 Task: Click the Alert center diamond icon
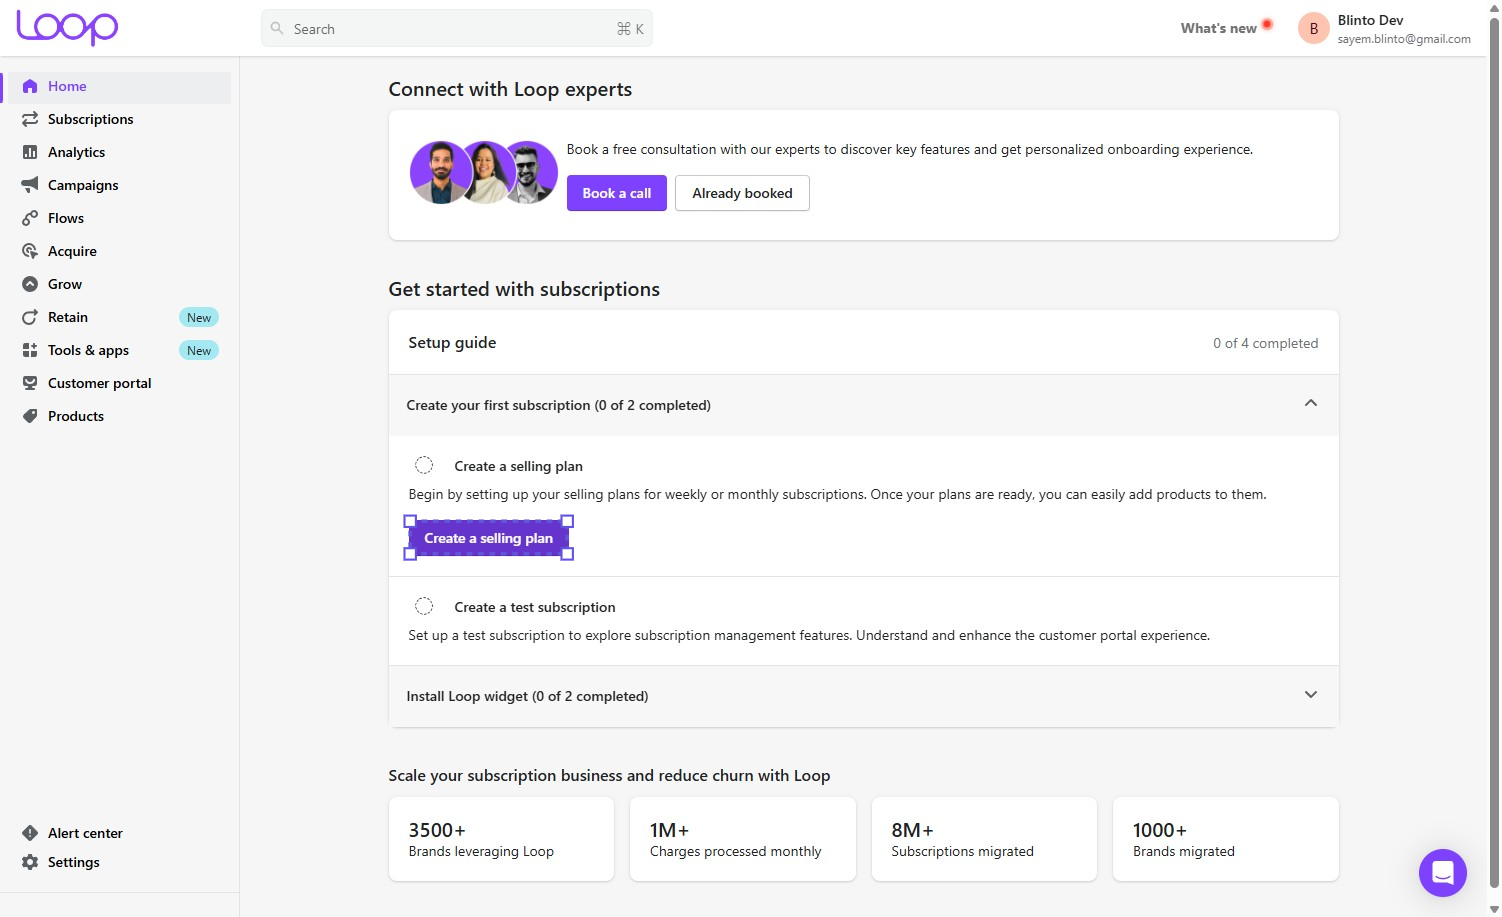click(30, 833)
